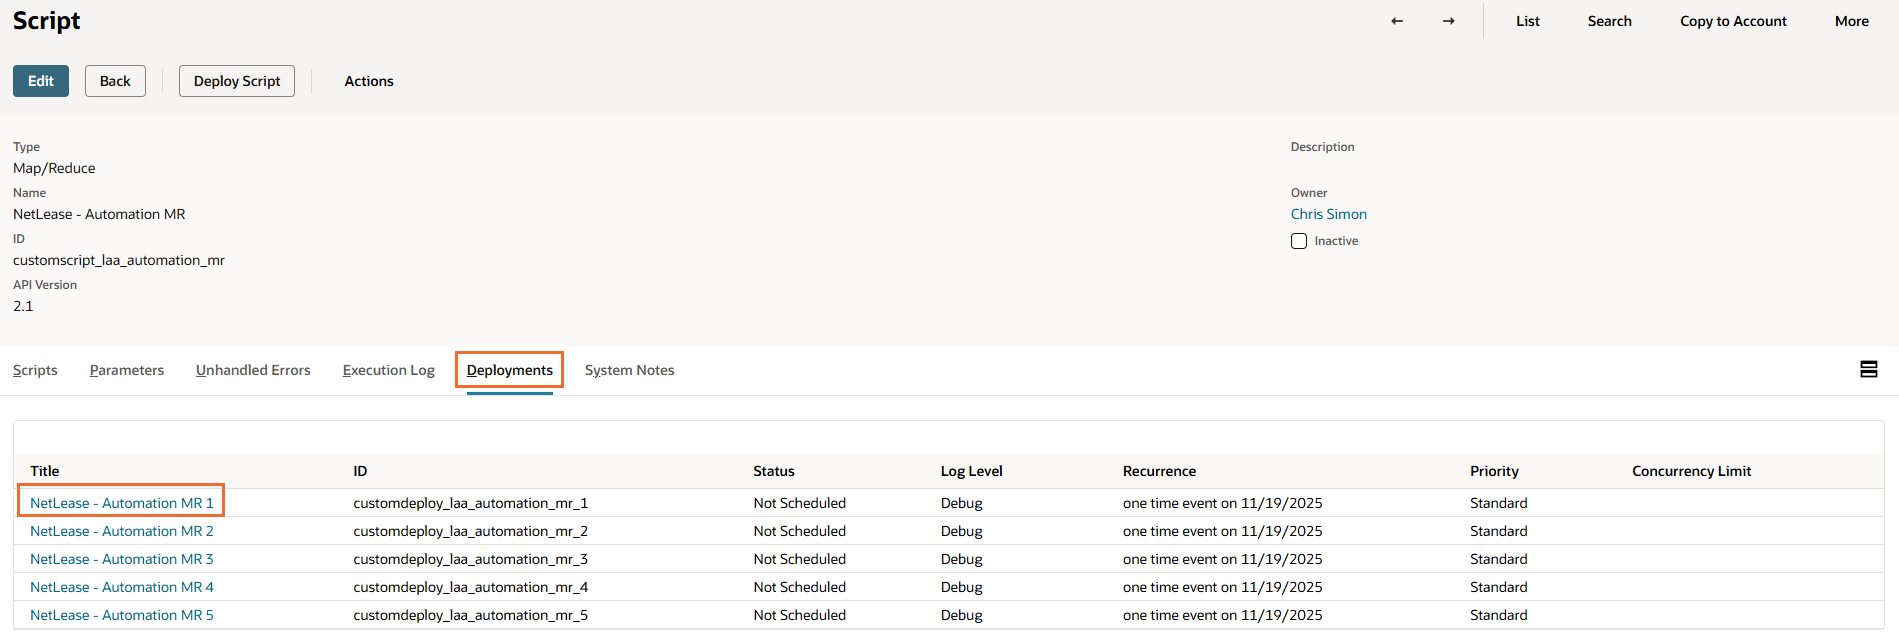Open the List view link
The width and height of the screenshot is (1899, 643).
pos(1527,21)
